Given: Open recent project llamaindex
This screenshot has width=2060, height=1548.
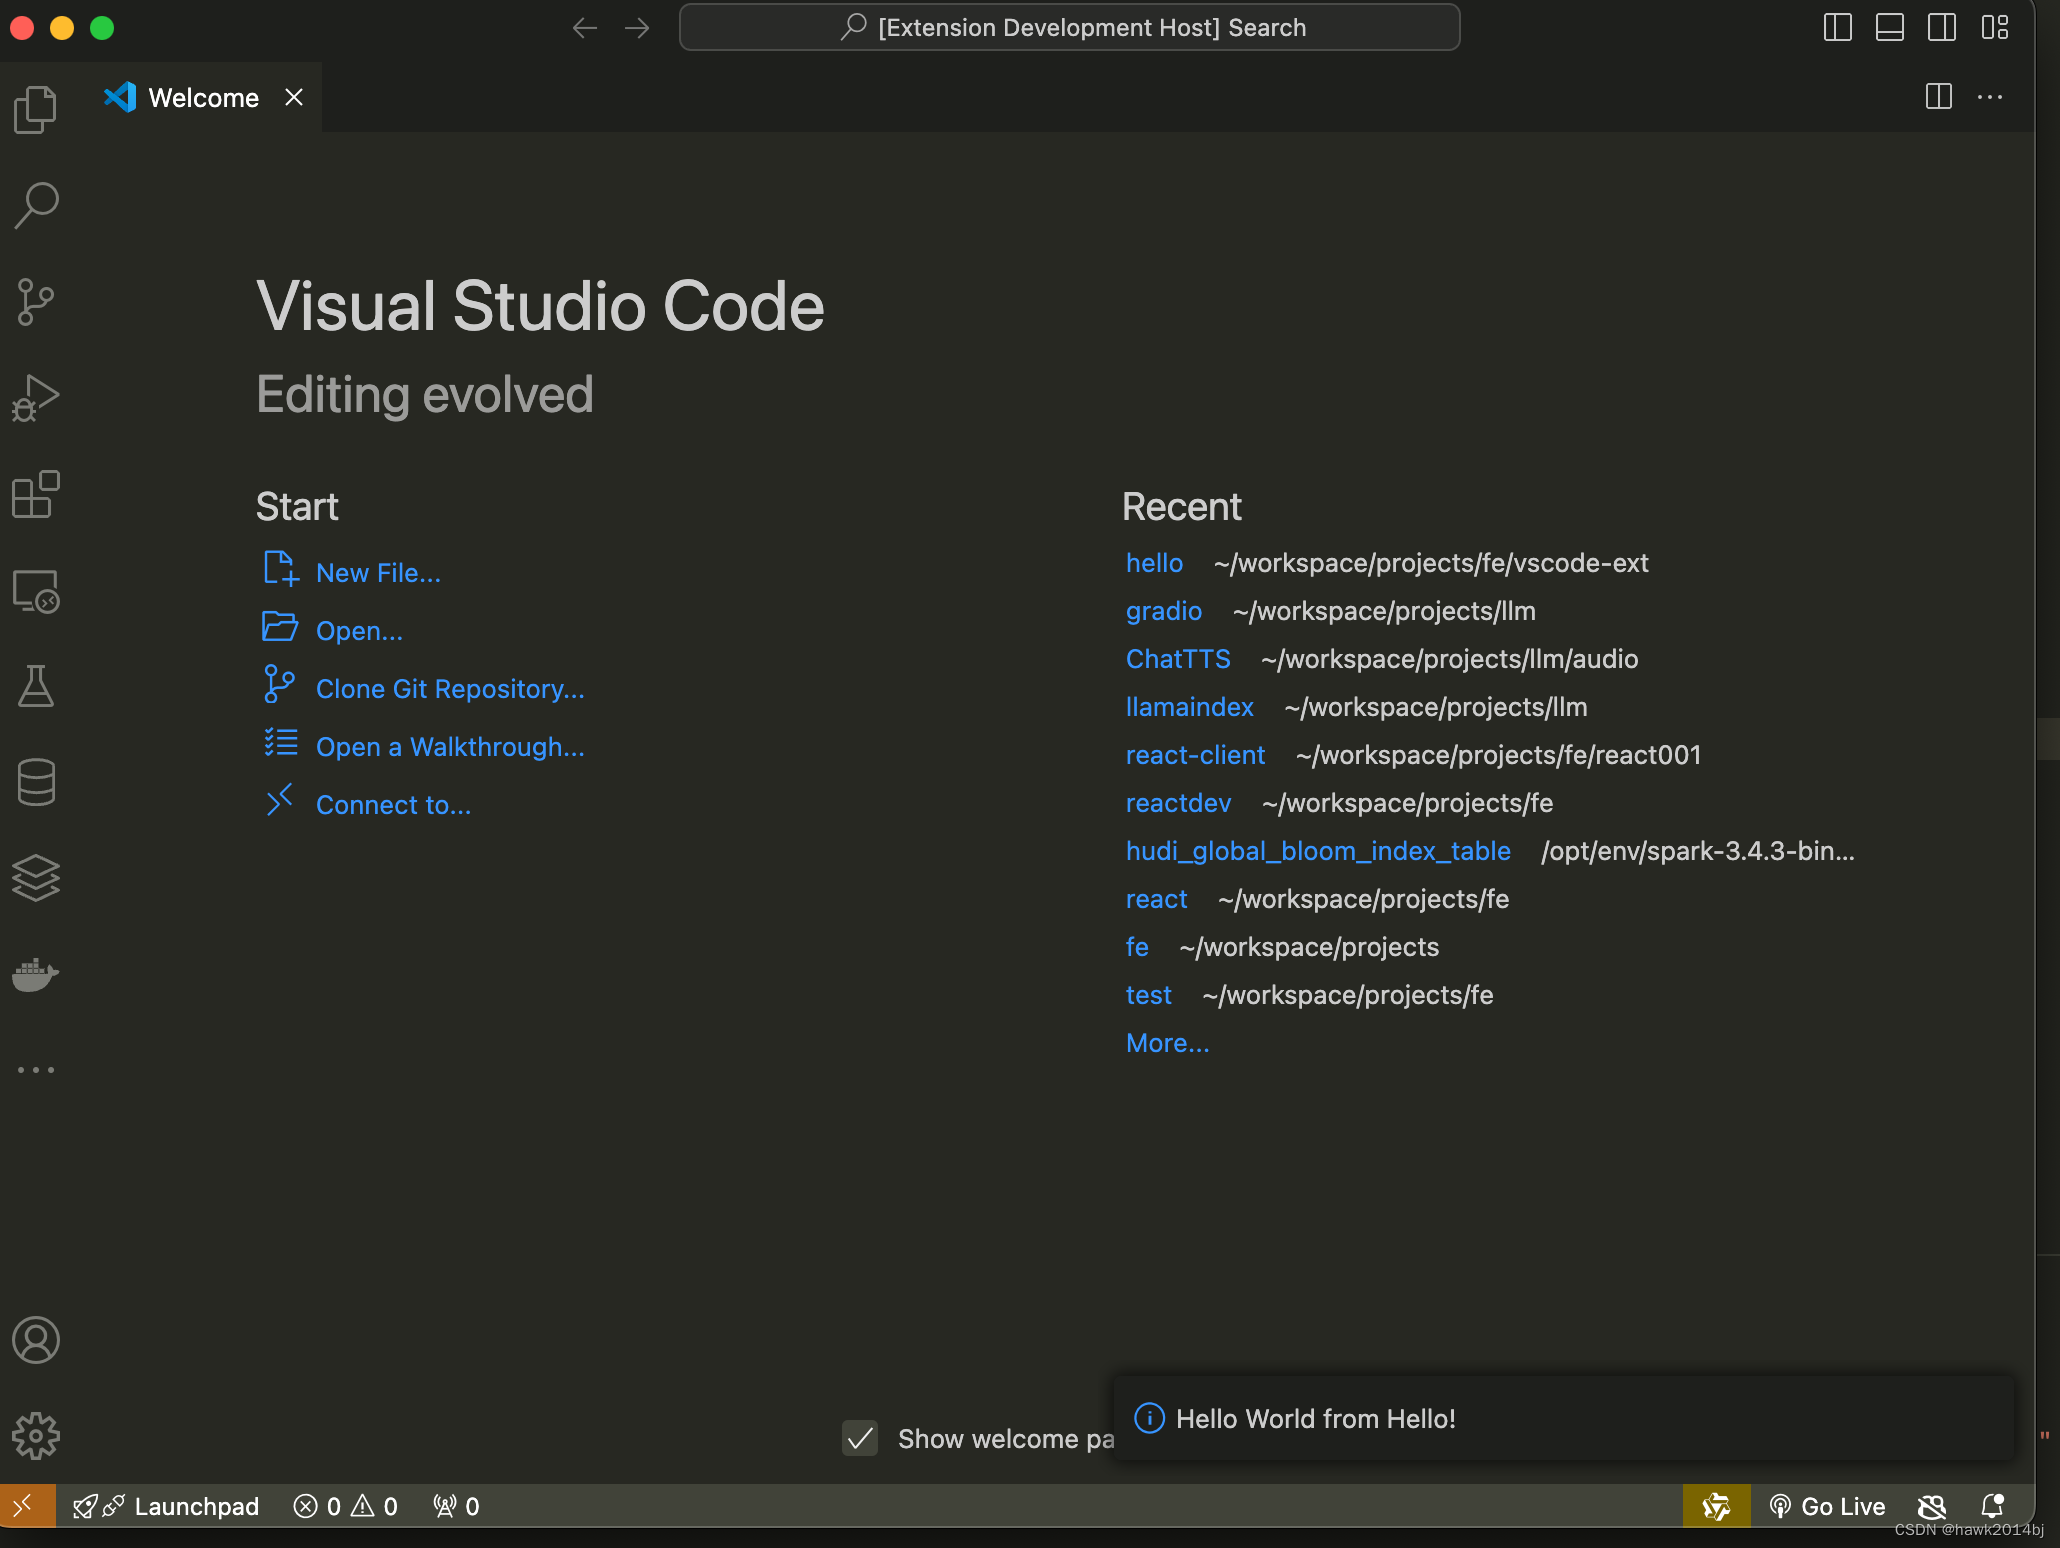Looking at the screenshot, I should (x=1190, y=707).
